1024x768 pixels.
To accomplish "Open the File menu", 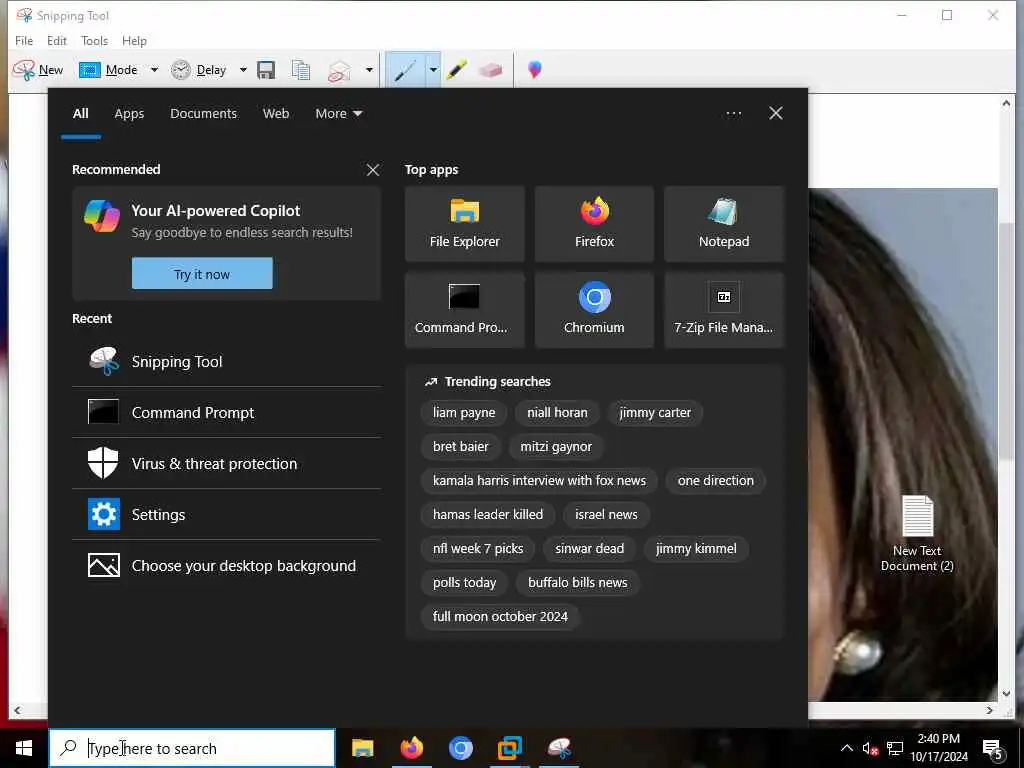I will coord(24,40).
